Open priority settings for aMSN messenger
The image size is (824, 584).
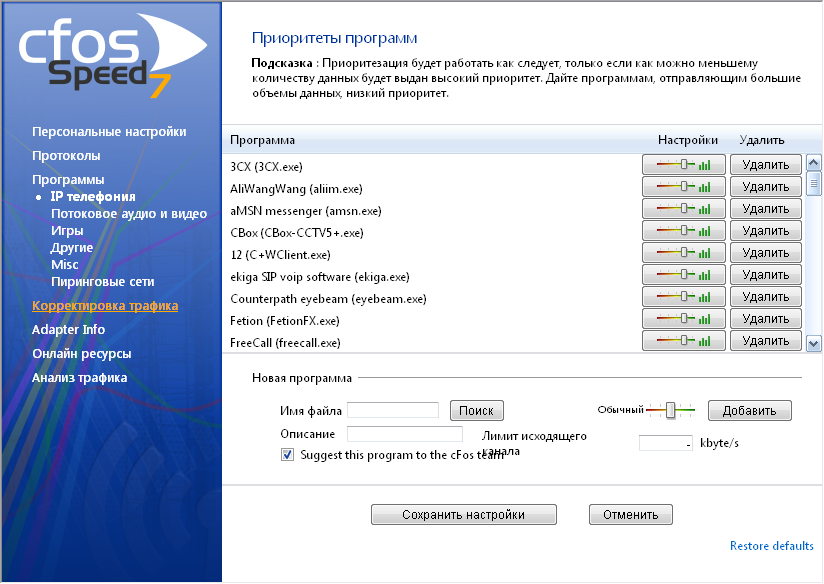(684, 209)
